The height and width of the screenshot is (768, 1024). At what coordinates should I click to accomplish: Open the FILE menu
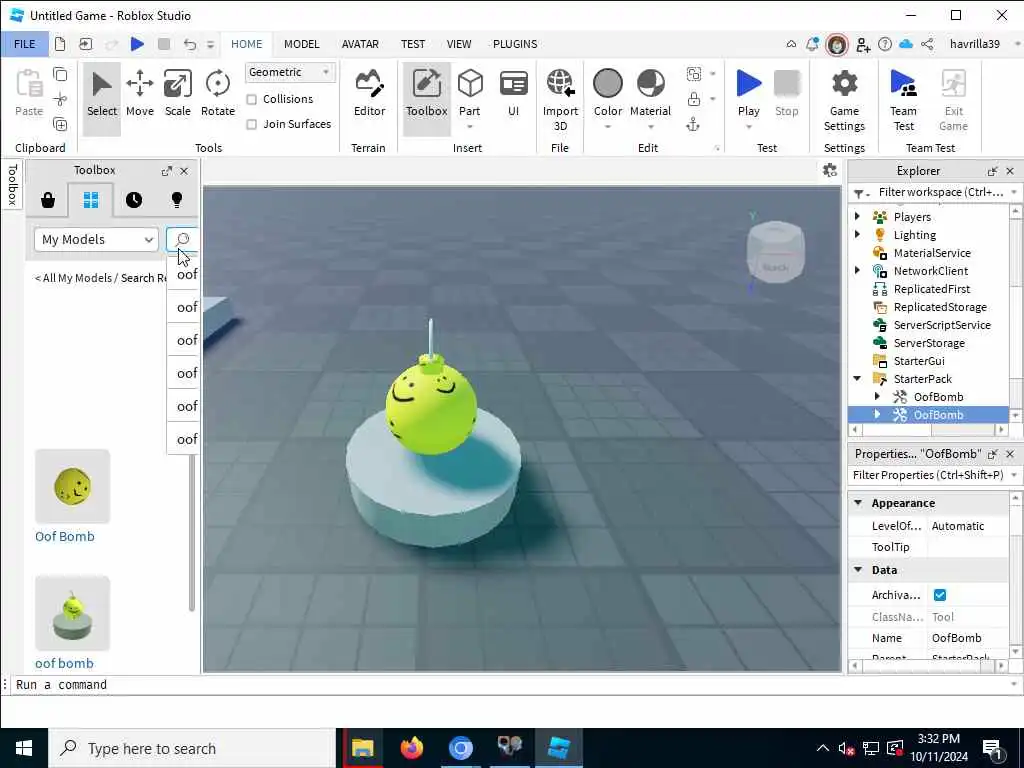point(24,44)
